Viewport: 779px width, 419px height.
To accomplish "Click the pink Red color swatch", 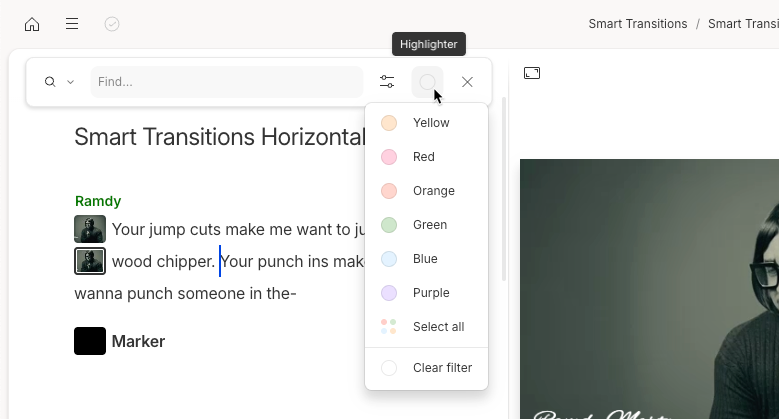I will pyautogui.click(x=389, y=157).
